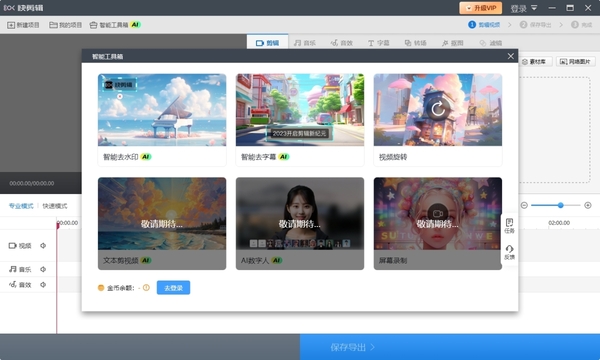
Task: Mute the 音乐 track
Action: (43, 269)
